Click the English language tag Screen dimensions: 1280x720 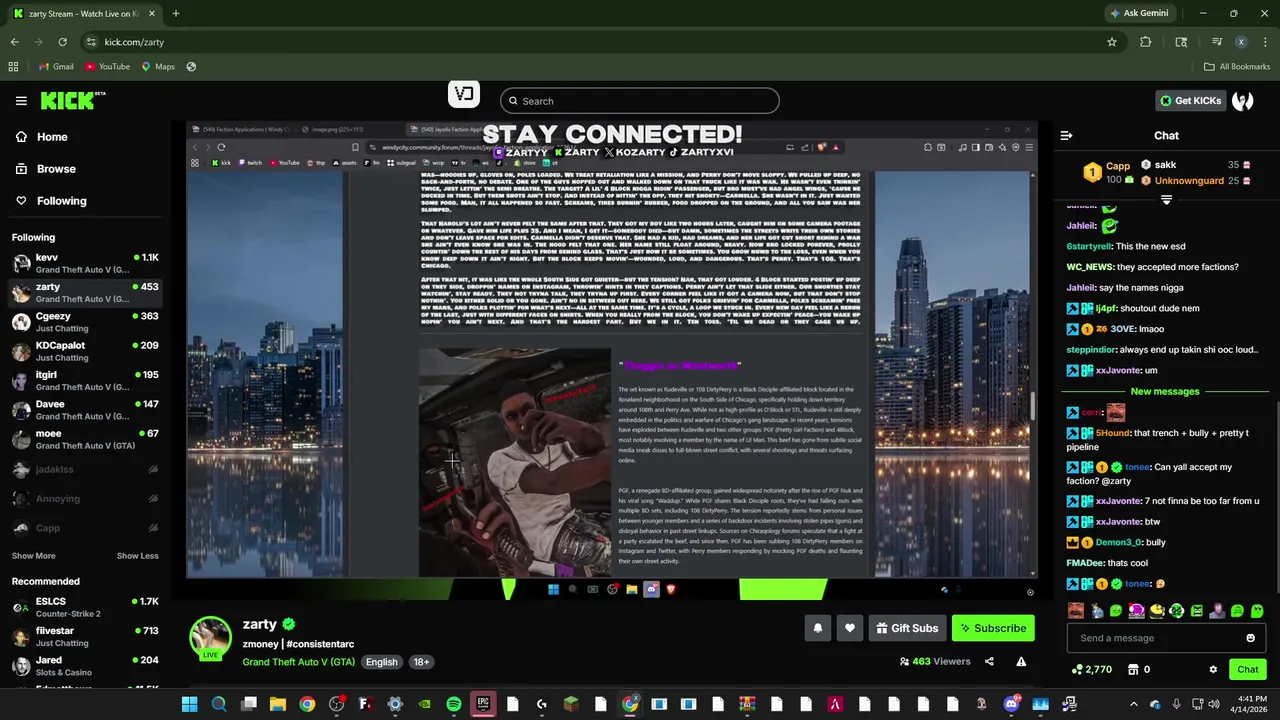click(x=381, y=662)
